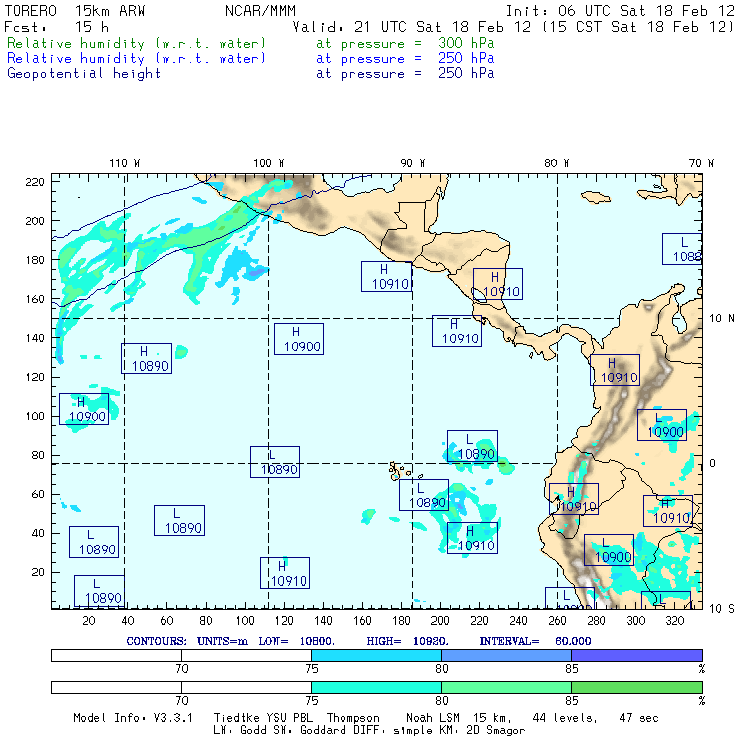Click the "H 10910" box over northwestern Colombia
Screen dimensions: 740x740
click(615, 370)
